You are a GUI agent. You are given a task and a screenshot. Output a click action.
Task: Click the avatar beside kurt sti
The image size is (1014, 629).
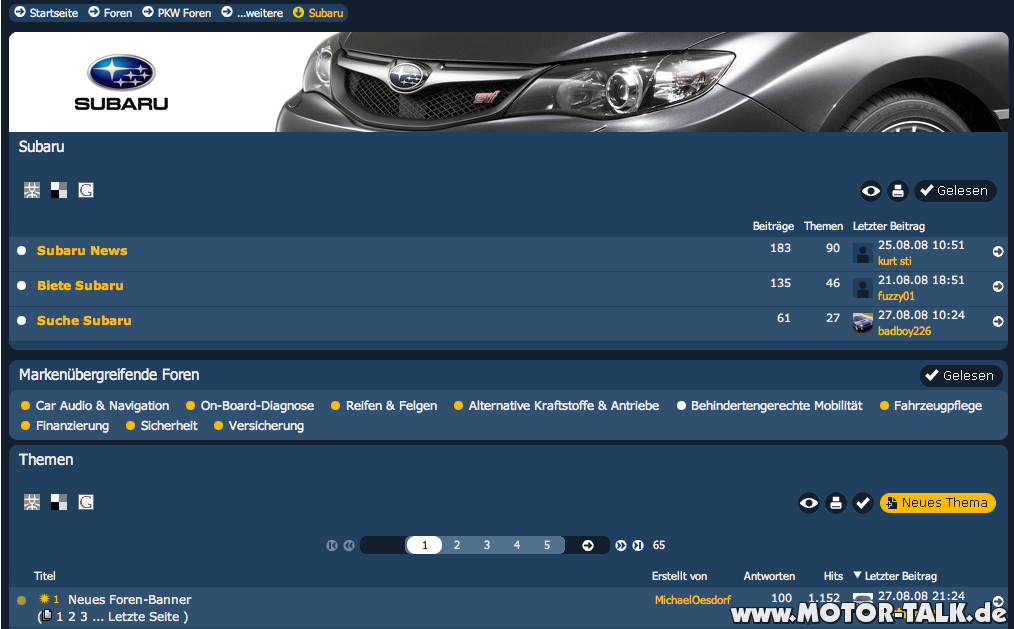click(863, 253)
